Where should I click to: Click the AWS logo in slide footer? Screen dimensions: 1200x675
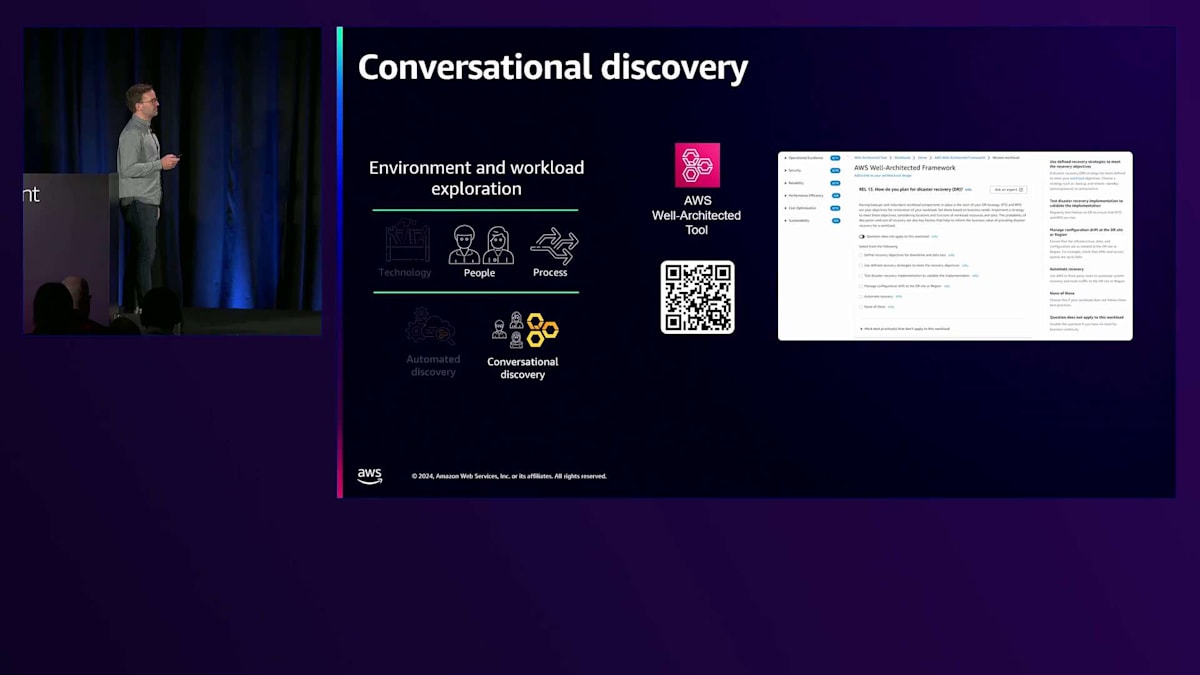coord(370,476)
